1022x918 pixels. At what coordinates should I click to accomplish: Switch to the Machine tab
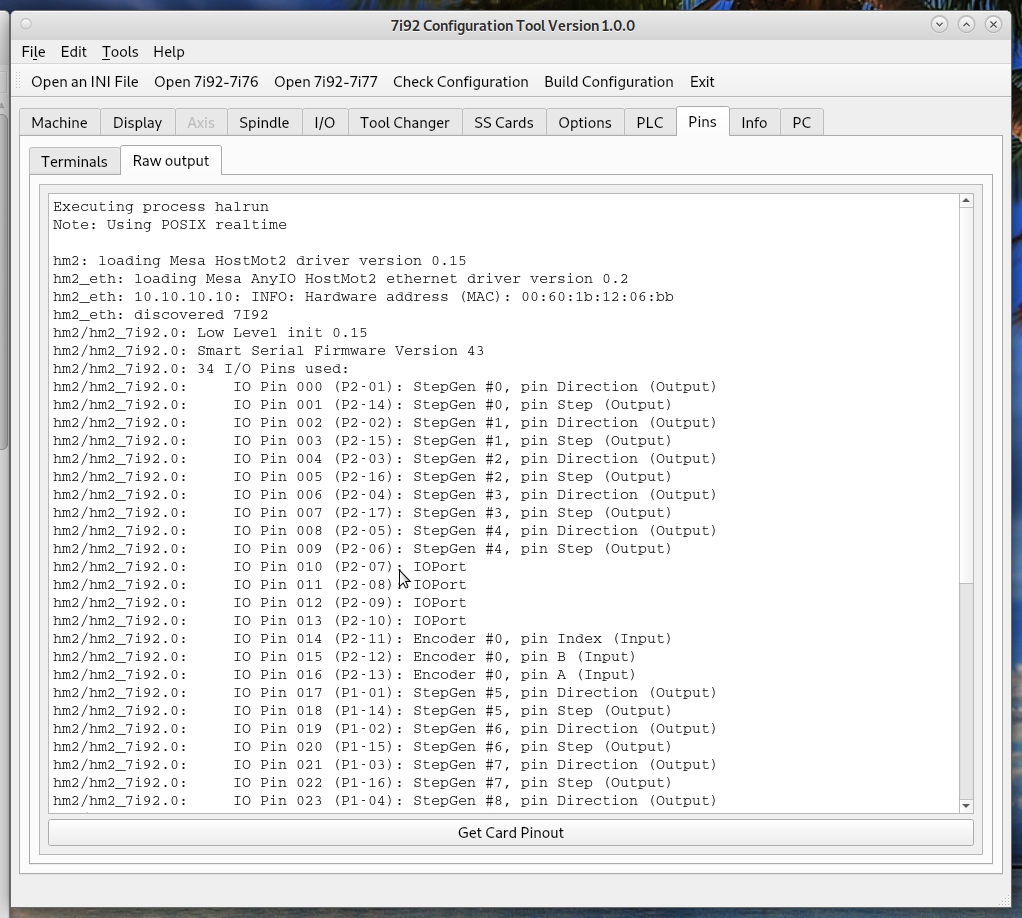[59, 123]
